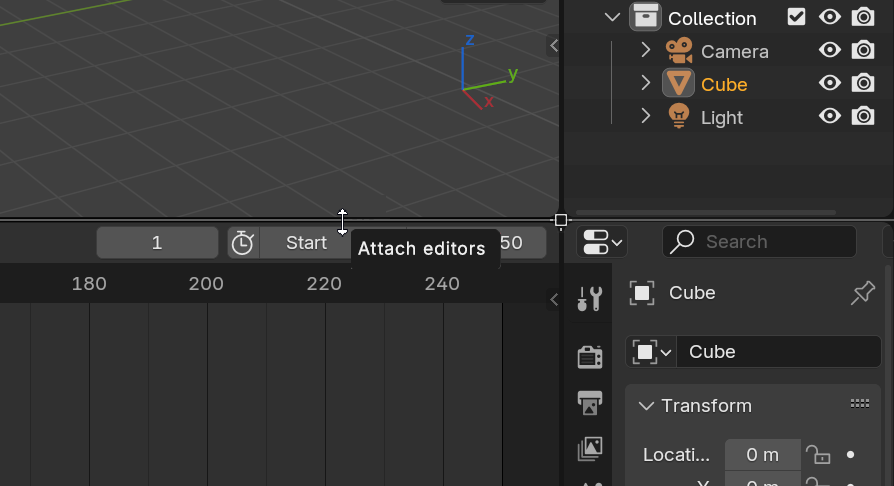Click the Cube mesh object icon
The width and height of the screenshot is (894, 486).
click(x=678, y=83)
